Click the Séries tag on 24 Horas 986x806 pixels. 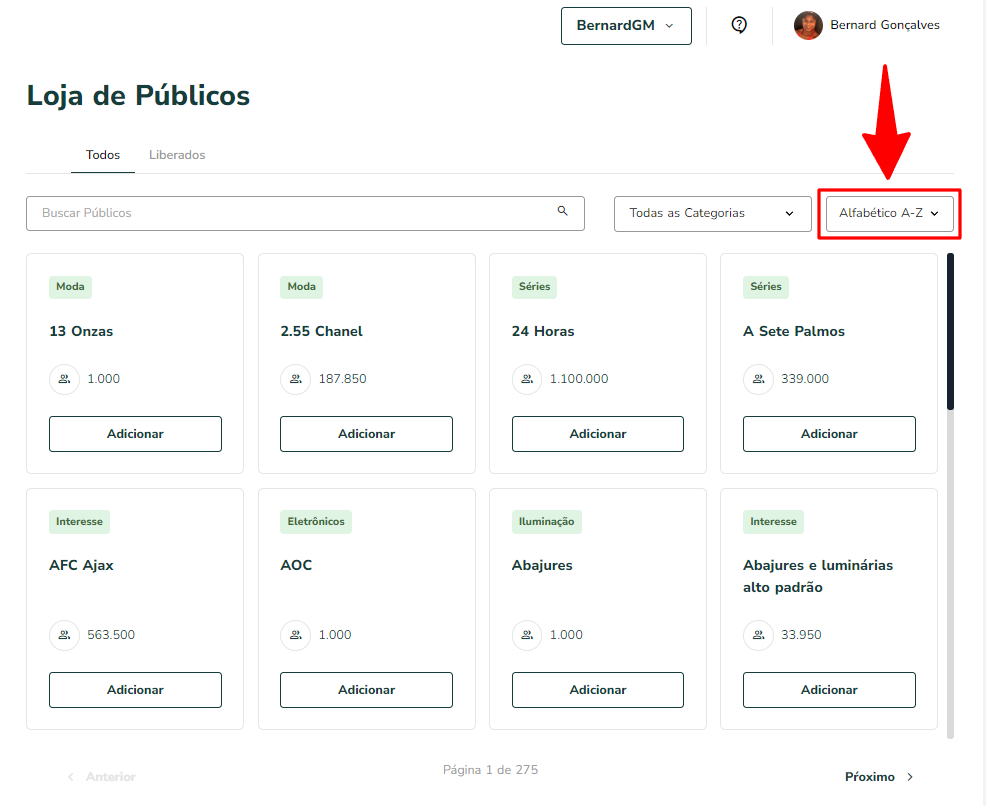click(x=534, y=287)
